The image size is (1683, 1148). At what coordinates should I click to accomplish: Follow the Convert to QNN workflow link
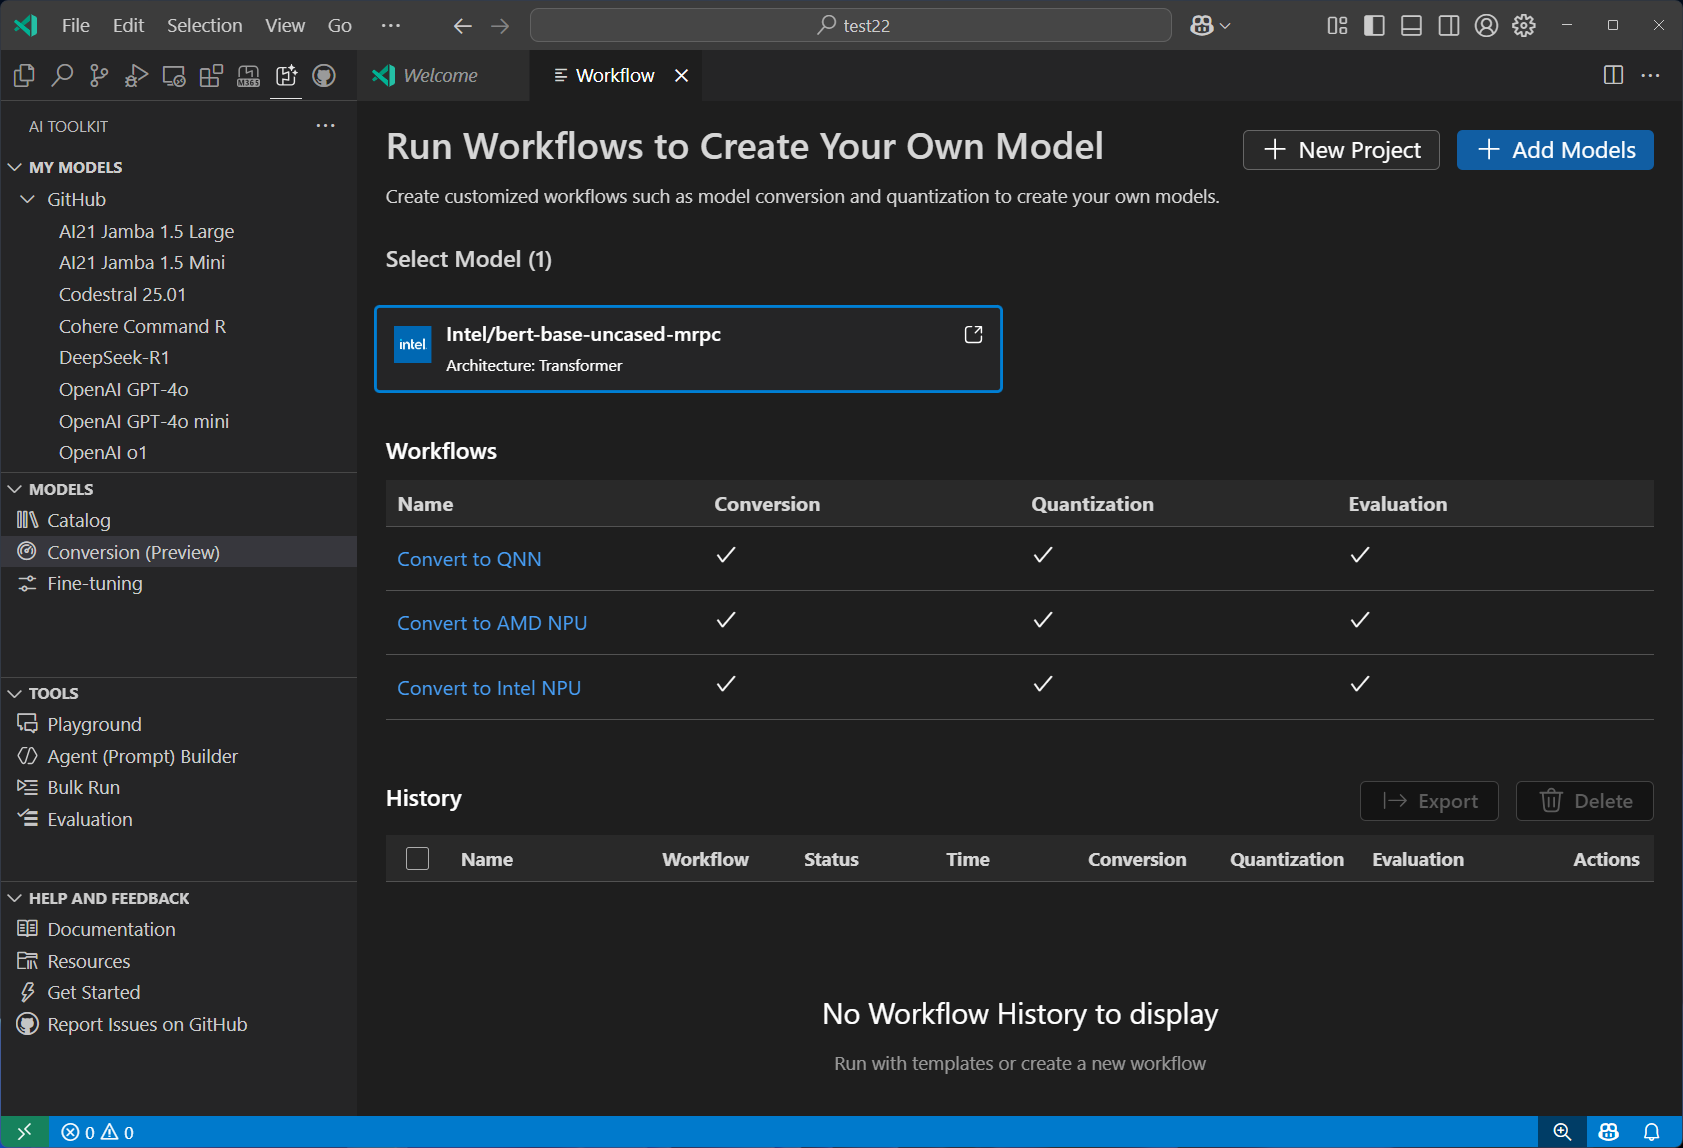(x=469, y=558)
